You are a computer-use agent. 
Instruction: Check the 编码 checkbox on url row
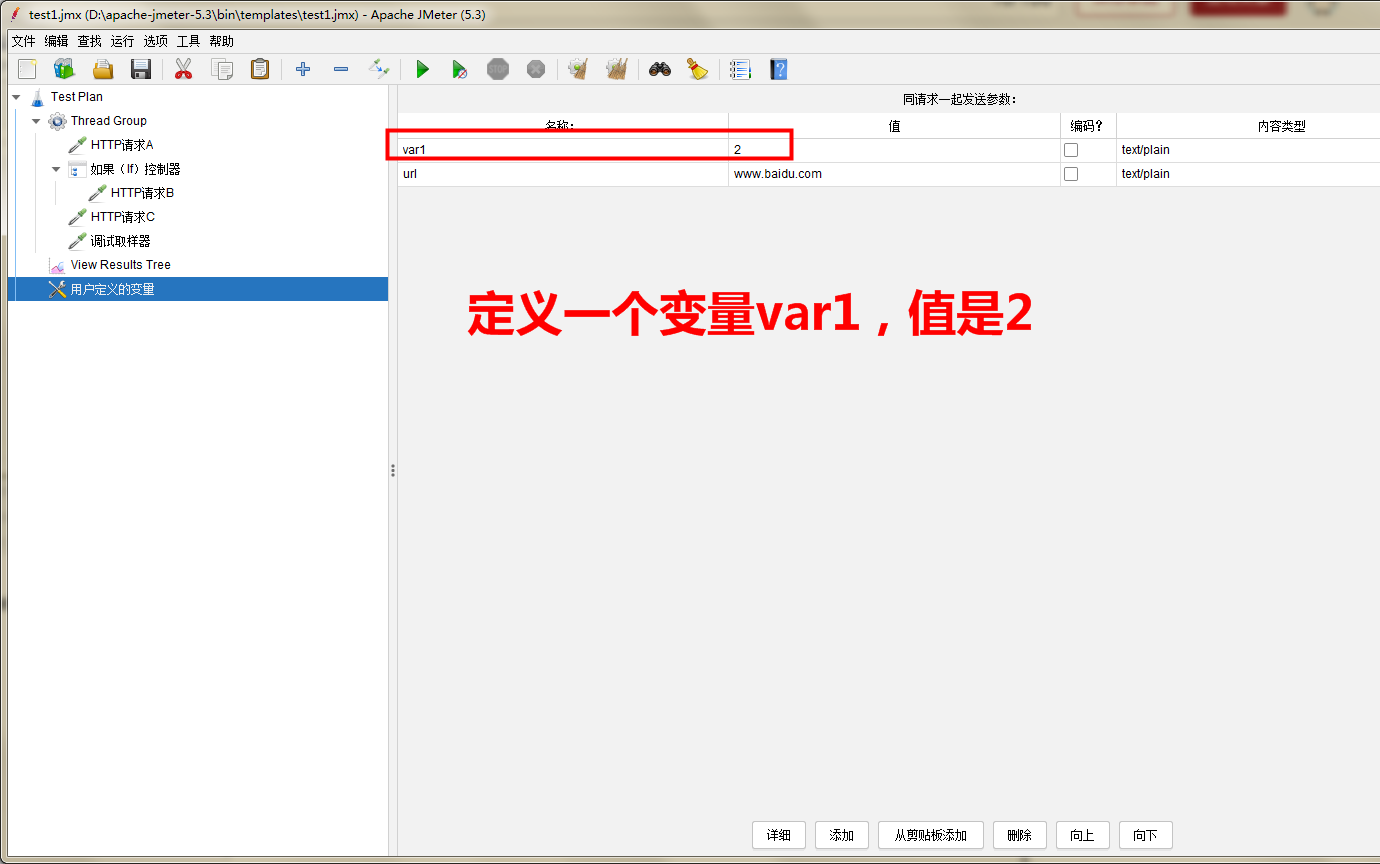pyautogui.click(x=1070, y=173)
